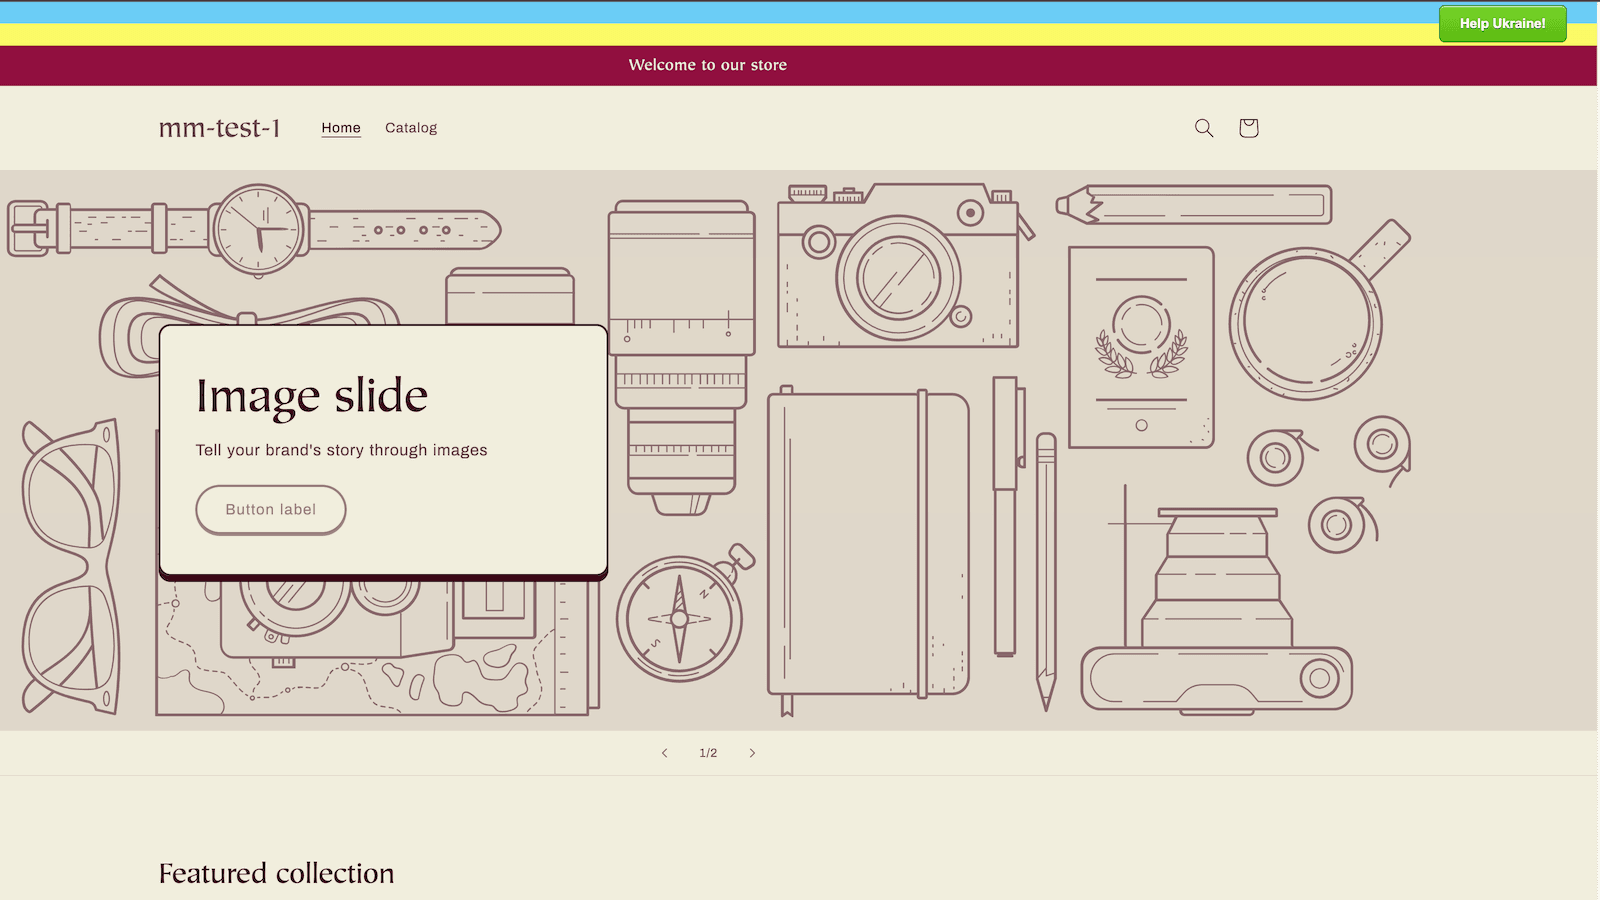Open the Home page from navigation
1600x900 pixels.
[341, 127]
